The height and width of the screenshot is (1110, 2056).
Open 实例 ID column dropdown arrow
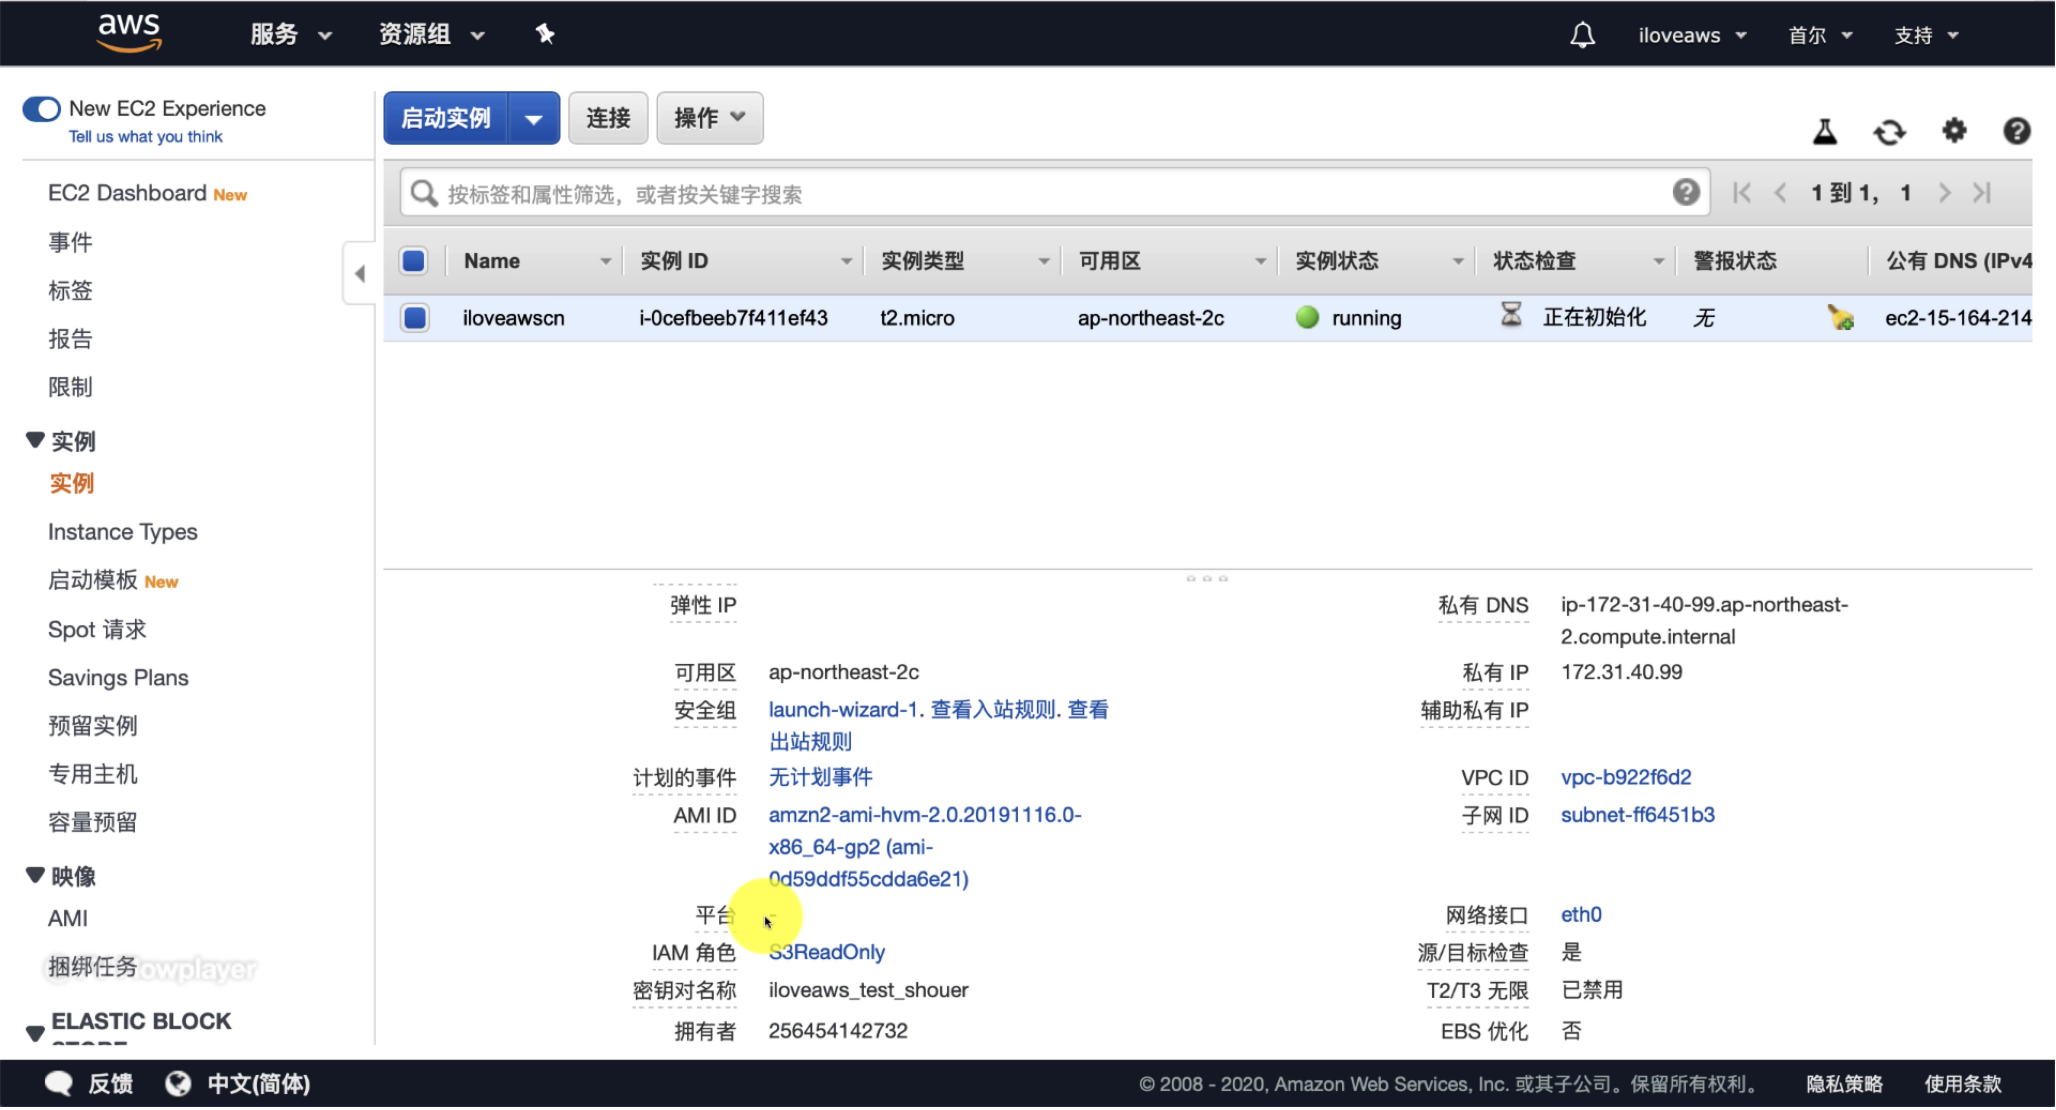[x=846, y=261]
